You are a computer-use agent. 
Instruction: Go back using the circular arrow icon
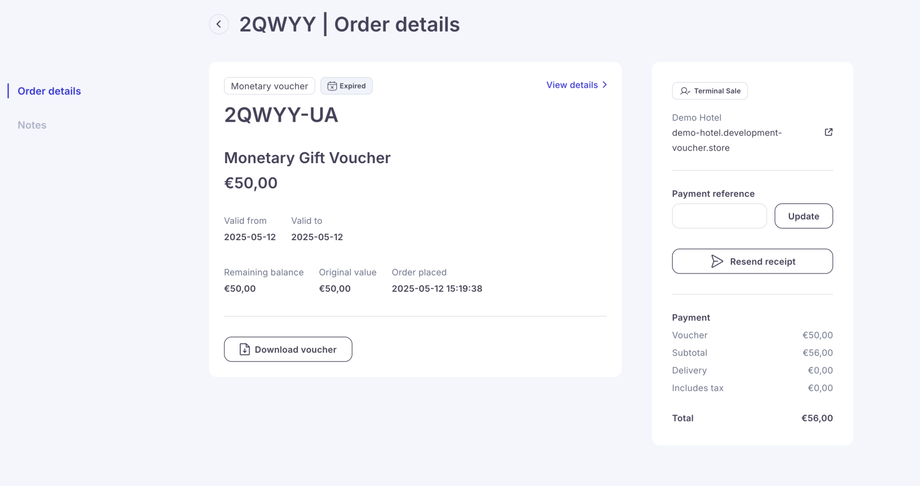219,24
